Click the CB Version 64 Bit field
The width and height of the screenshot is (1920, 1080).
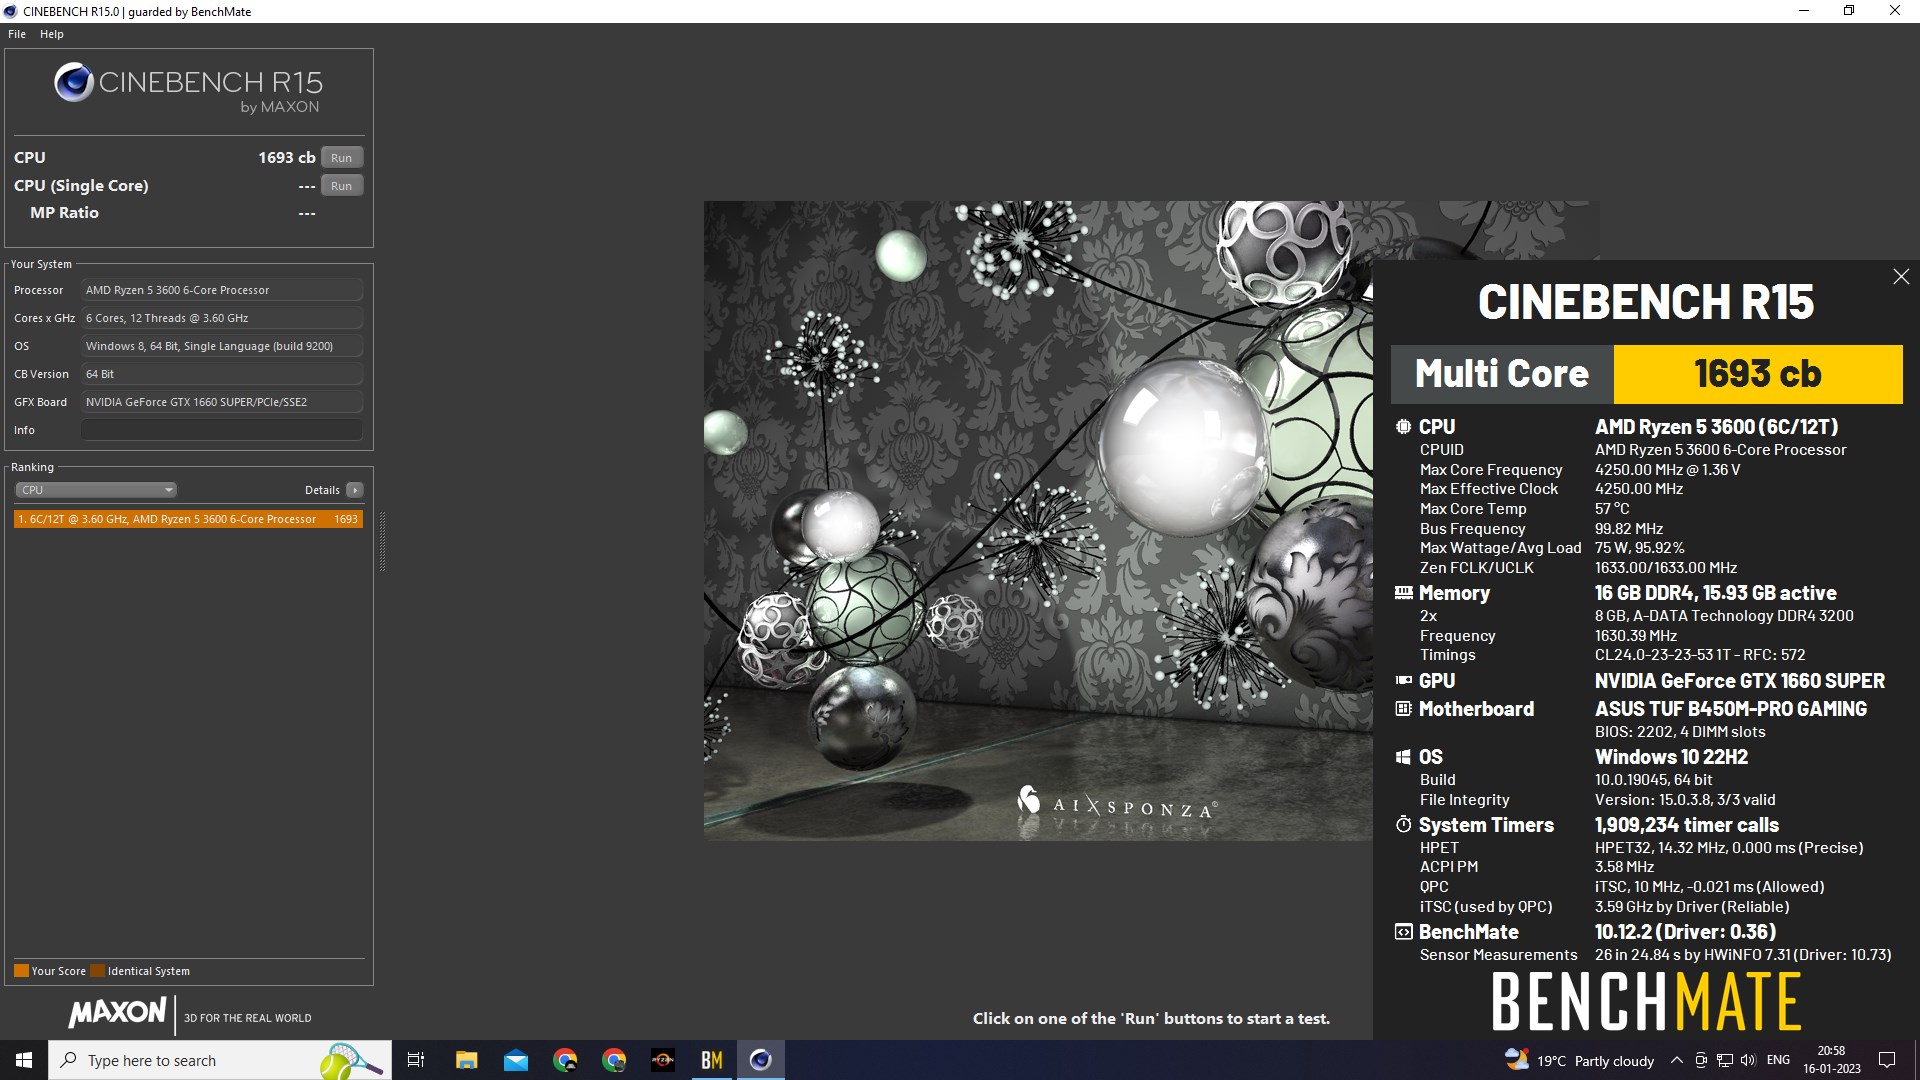click(221, 374)
